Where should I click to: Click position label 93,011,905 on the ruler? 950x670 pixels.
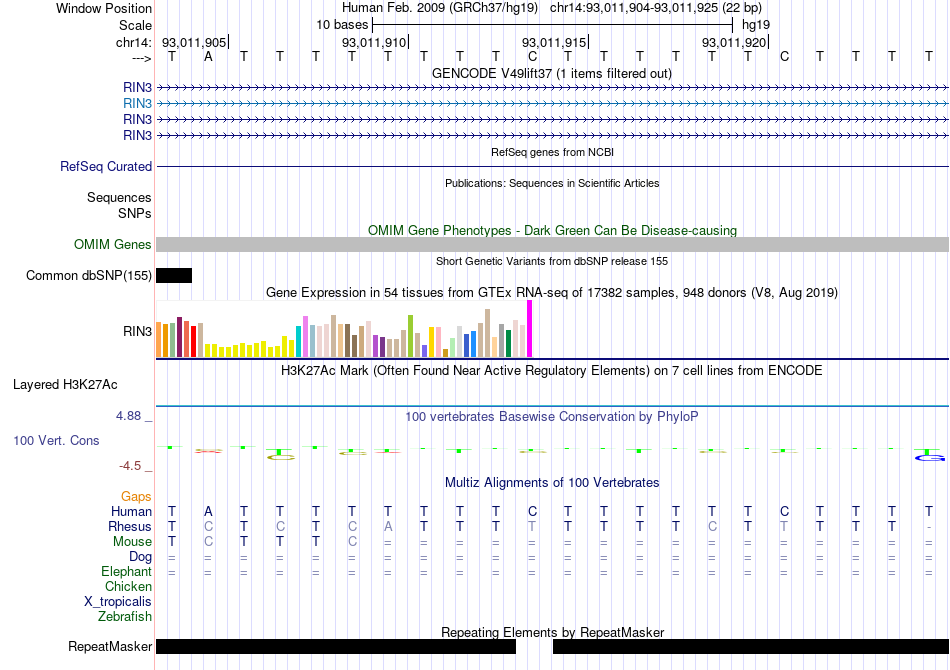(194, 42)
